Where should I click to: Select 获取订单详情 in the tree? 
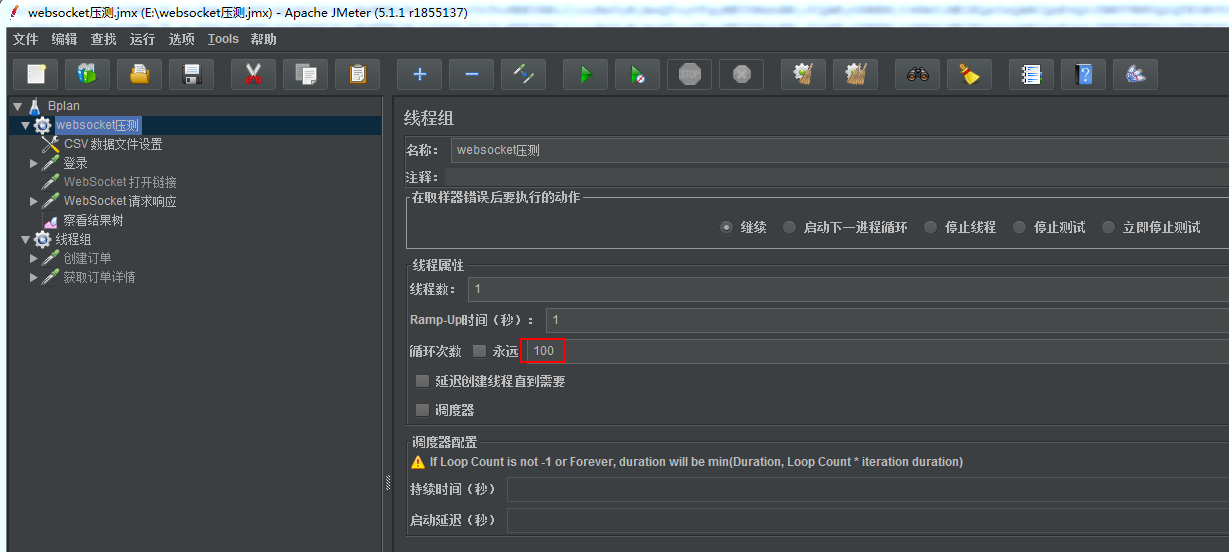99,277
